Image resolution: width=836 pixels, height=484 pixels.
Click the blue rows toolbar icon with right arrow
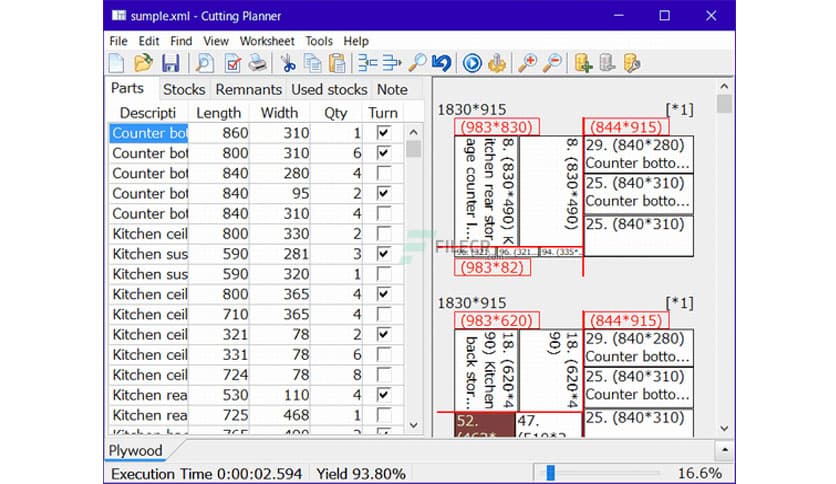click(391, 63)
